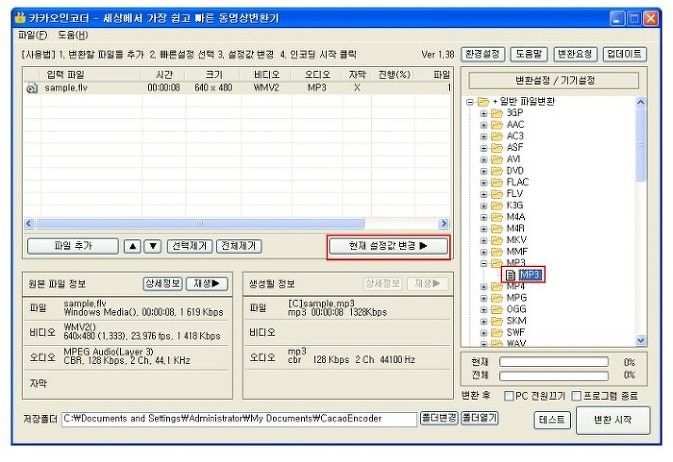The width and height of the screenshot is (673, 462).
Task: Expand the MKV tree node
Action: point(484,241)
